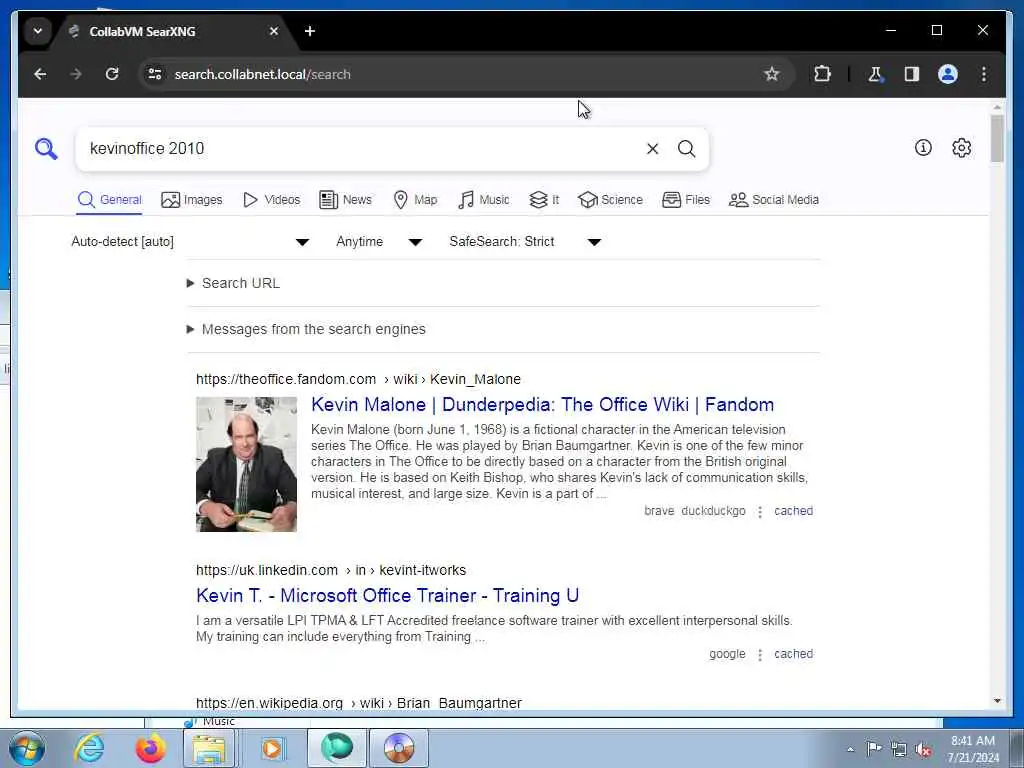Launch Firefox from the taskbar
The height and width of the screenshot is (768, 1024).
[150, 748]
